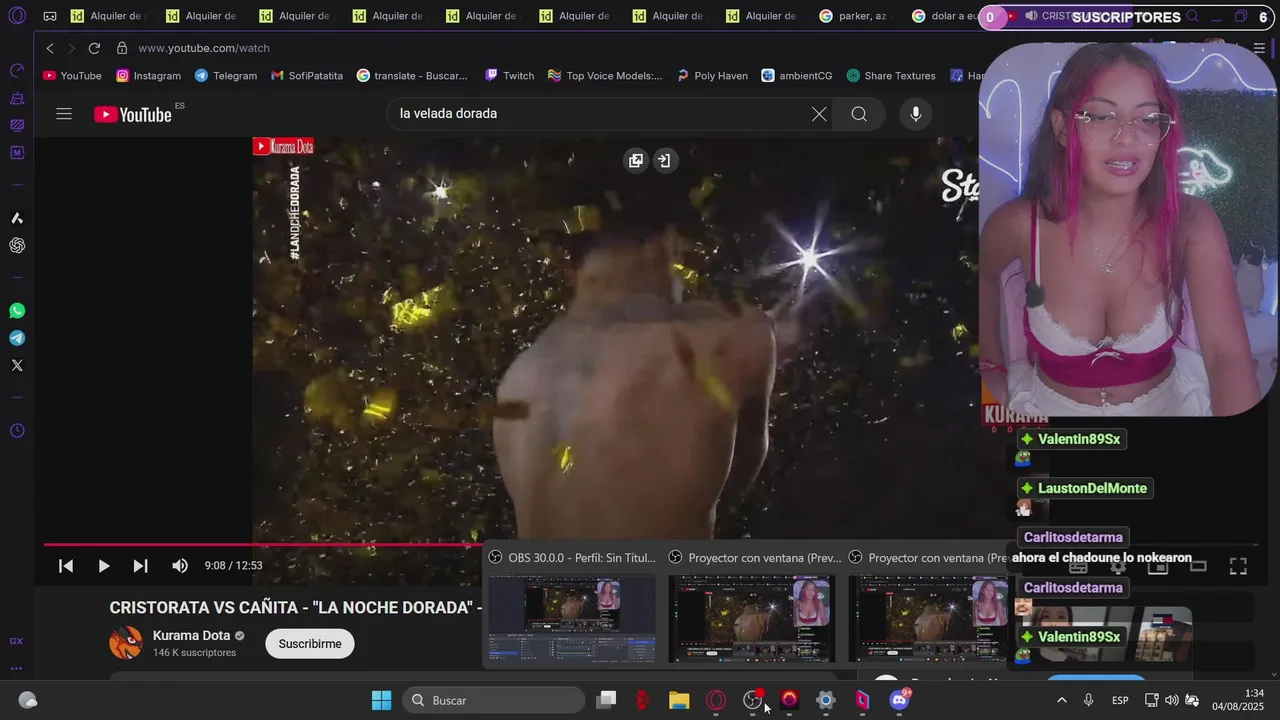
Task: Show hidden system tray icons
Action: (1061, 700)
